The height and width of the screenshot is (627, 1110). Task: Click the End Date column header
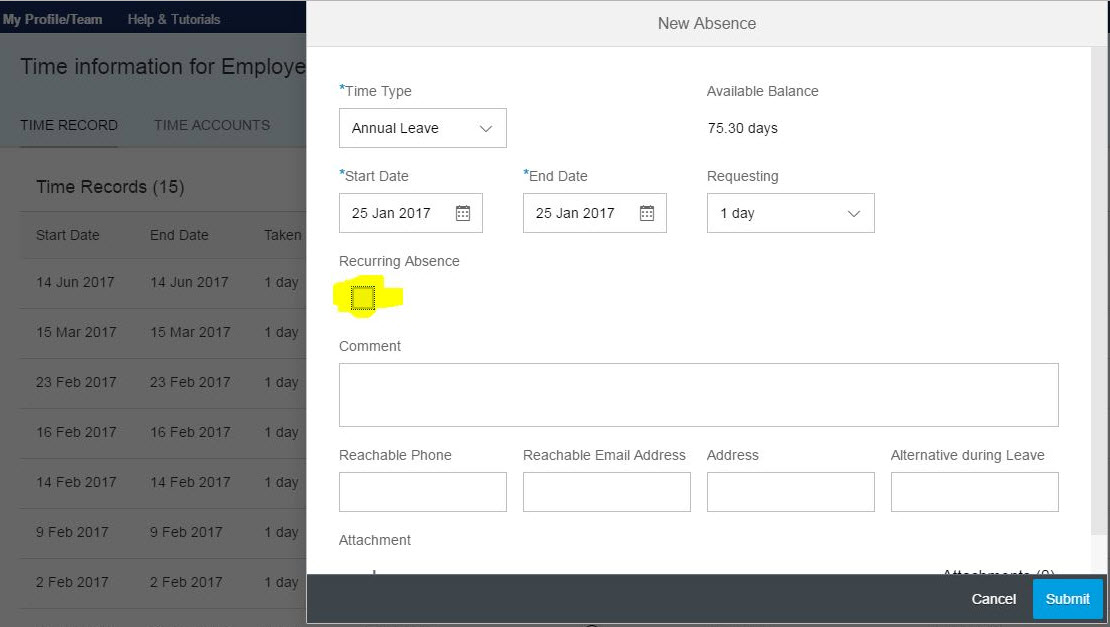179,235
